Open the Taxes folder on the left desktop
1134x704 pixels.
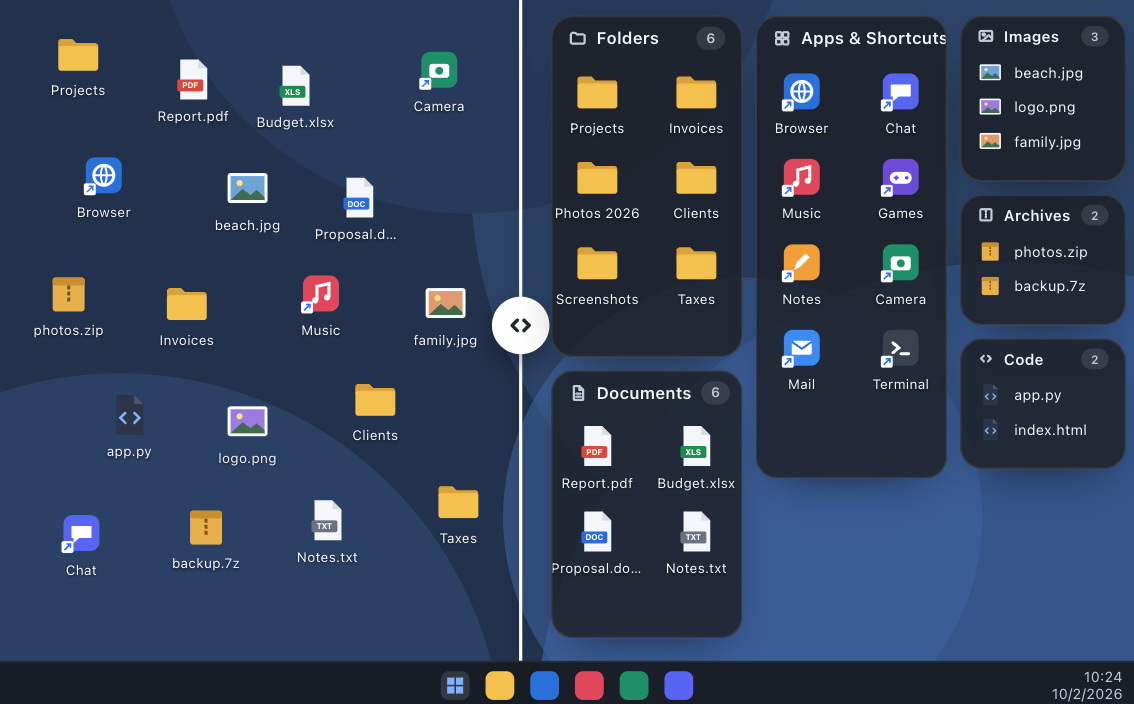click(x=458, y=514)
